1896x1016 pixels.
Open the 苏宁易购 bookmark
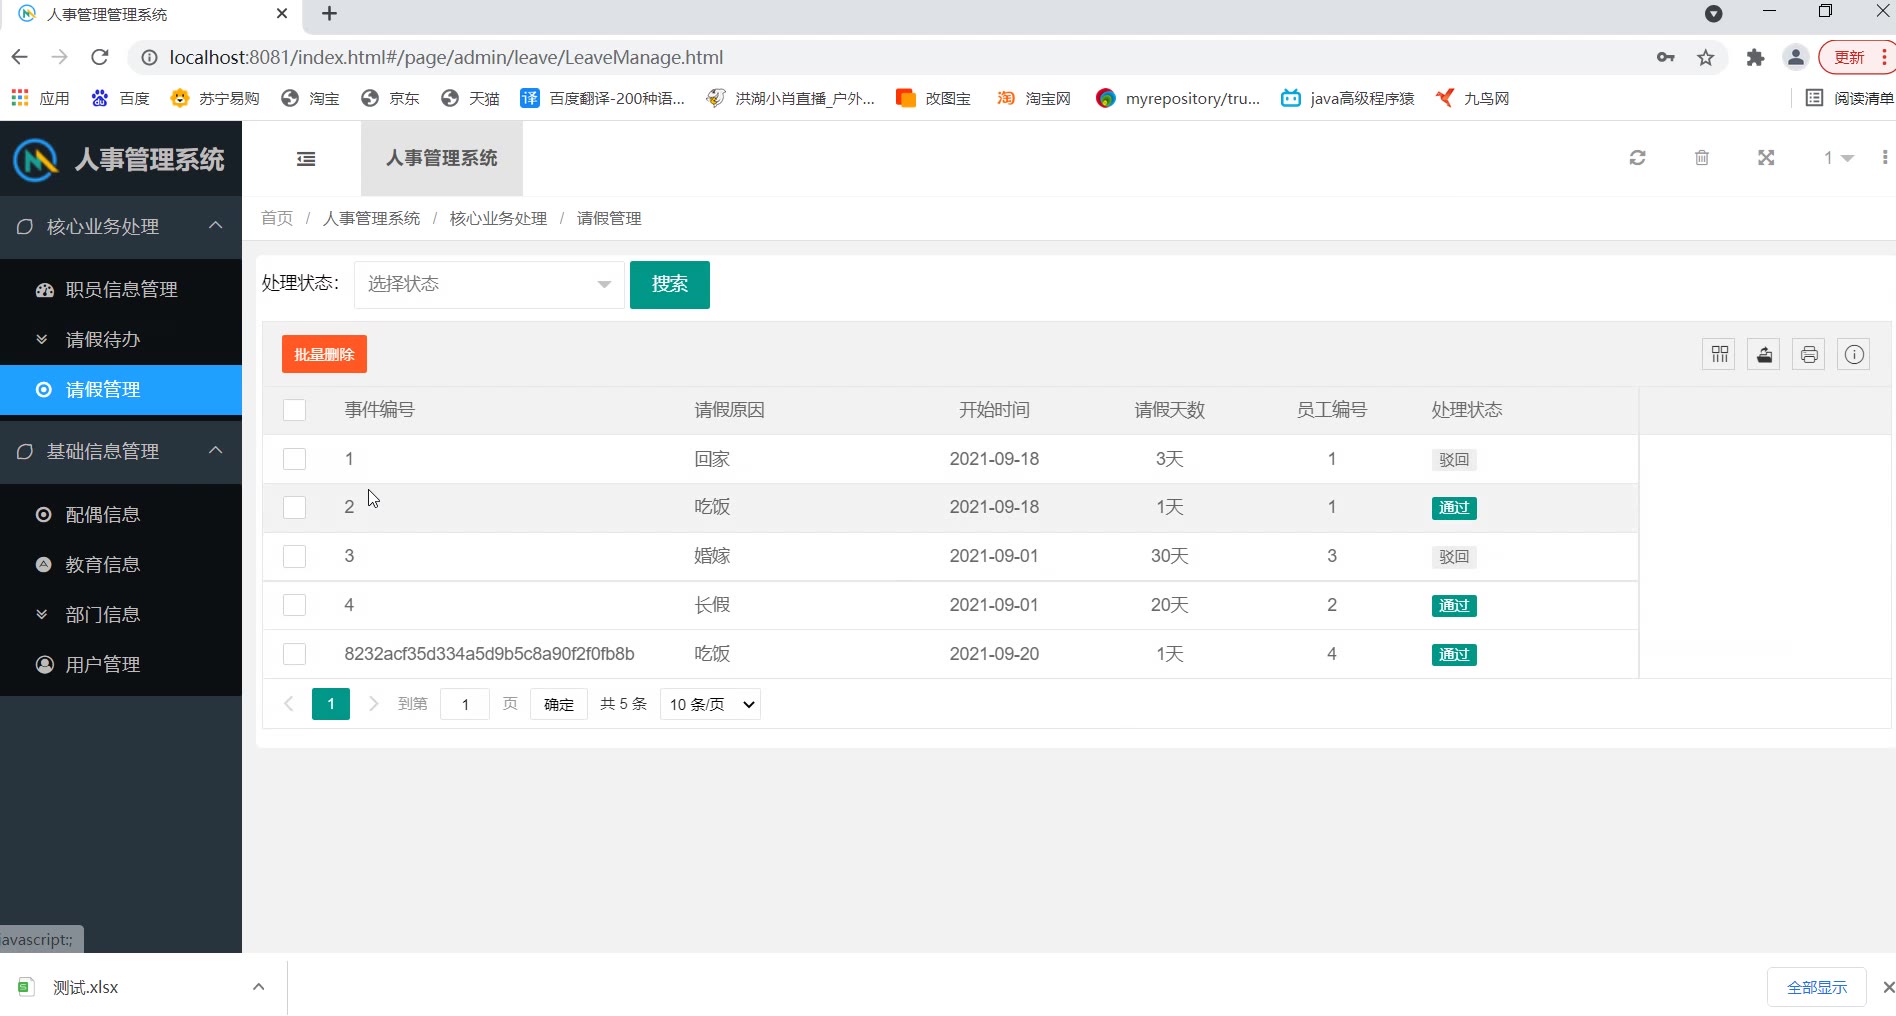[215, 98]
